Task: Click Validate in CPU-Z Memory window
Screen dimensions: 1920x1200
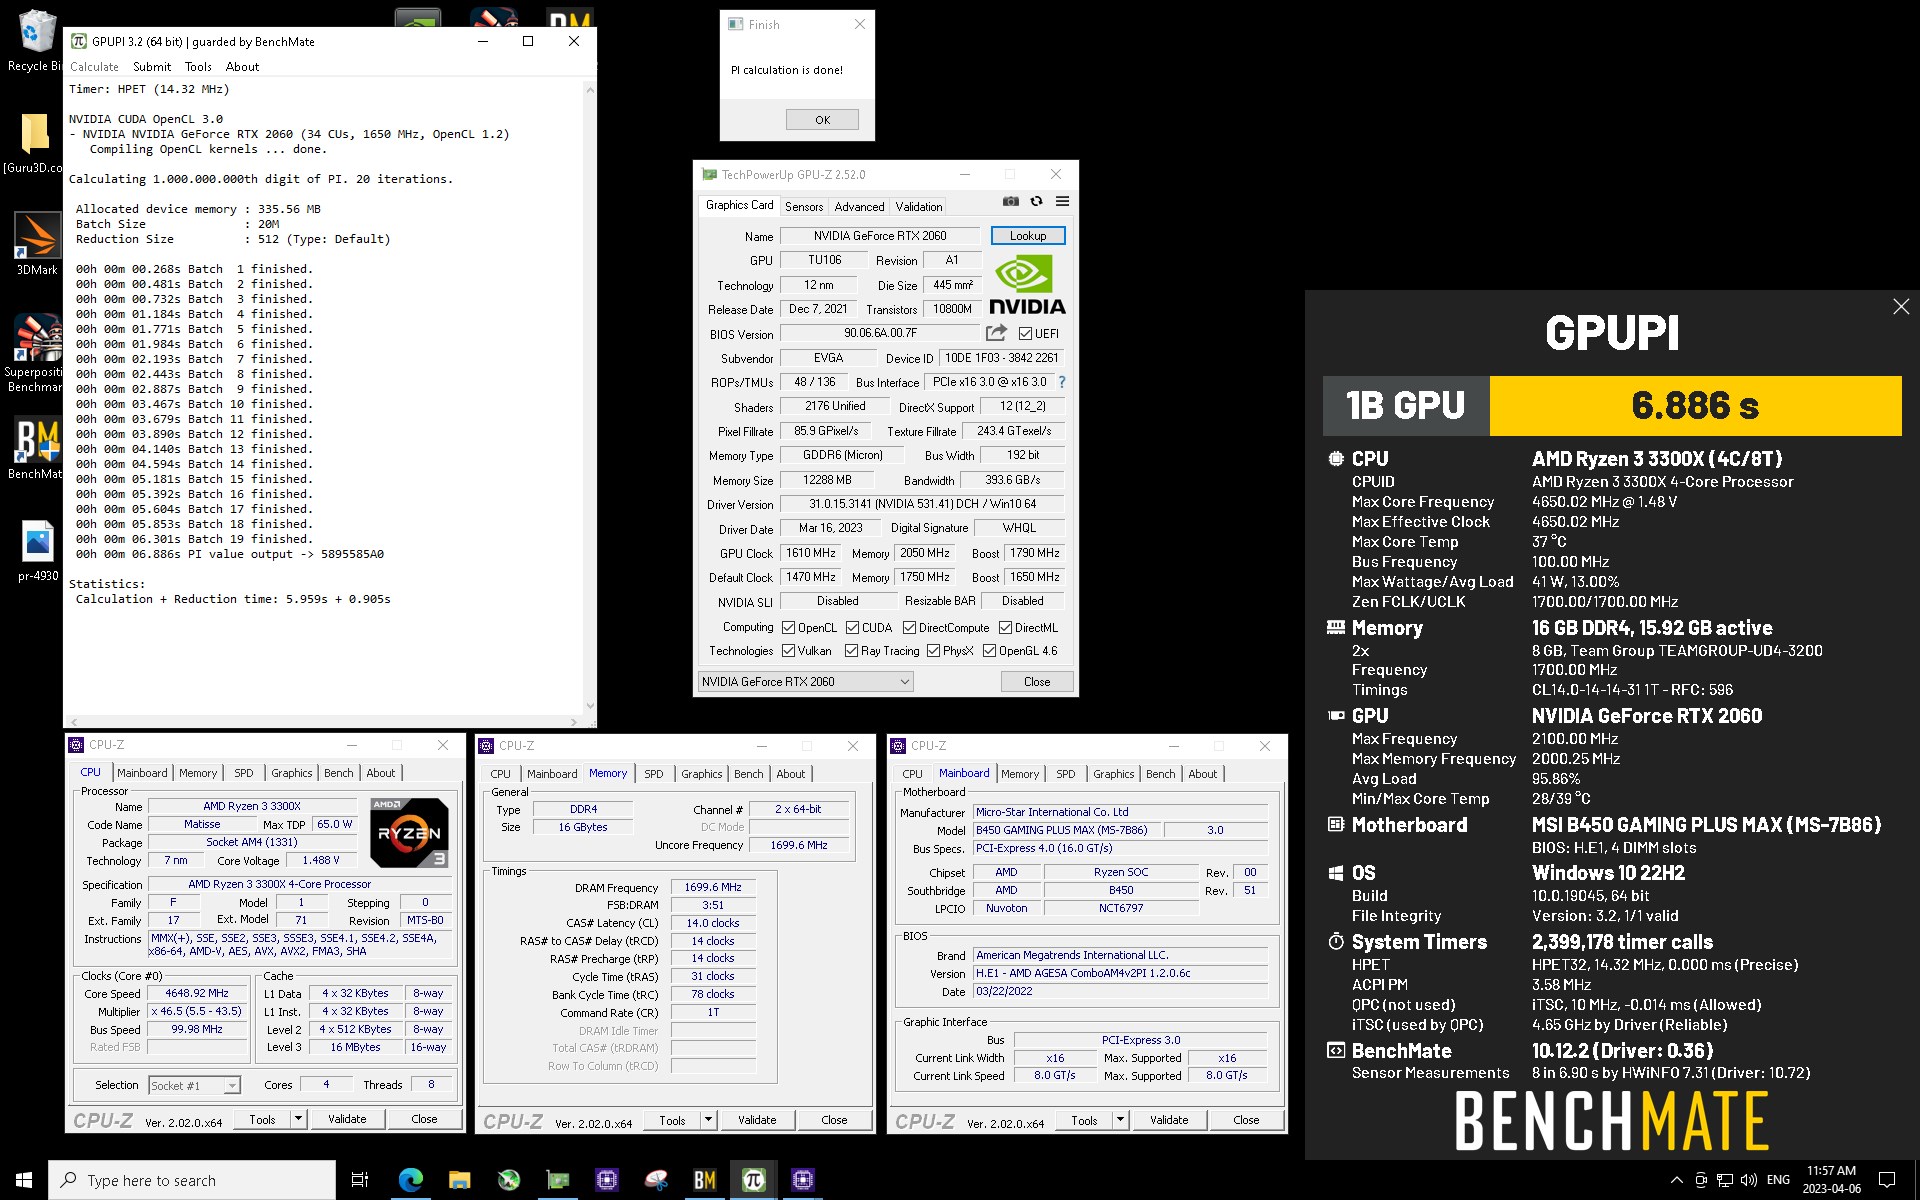Action: 757,1120
